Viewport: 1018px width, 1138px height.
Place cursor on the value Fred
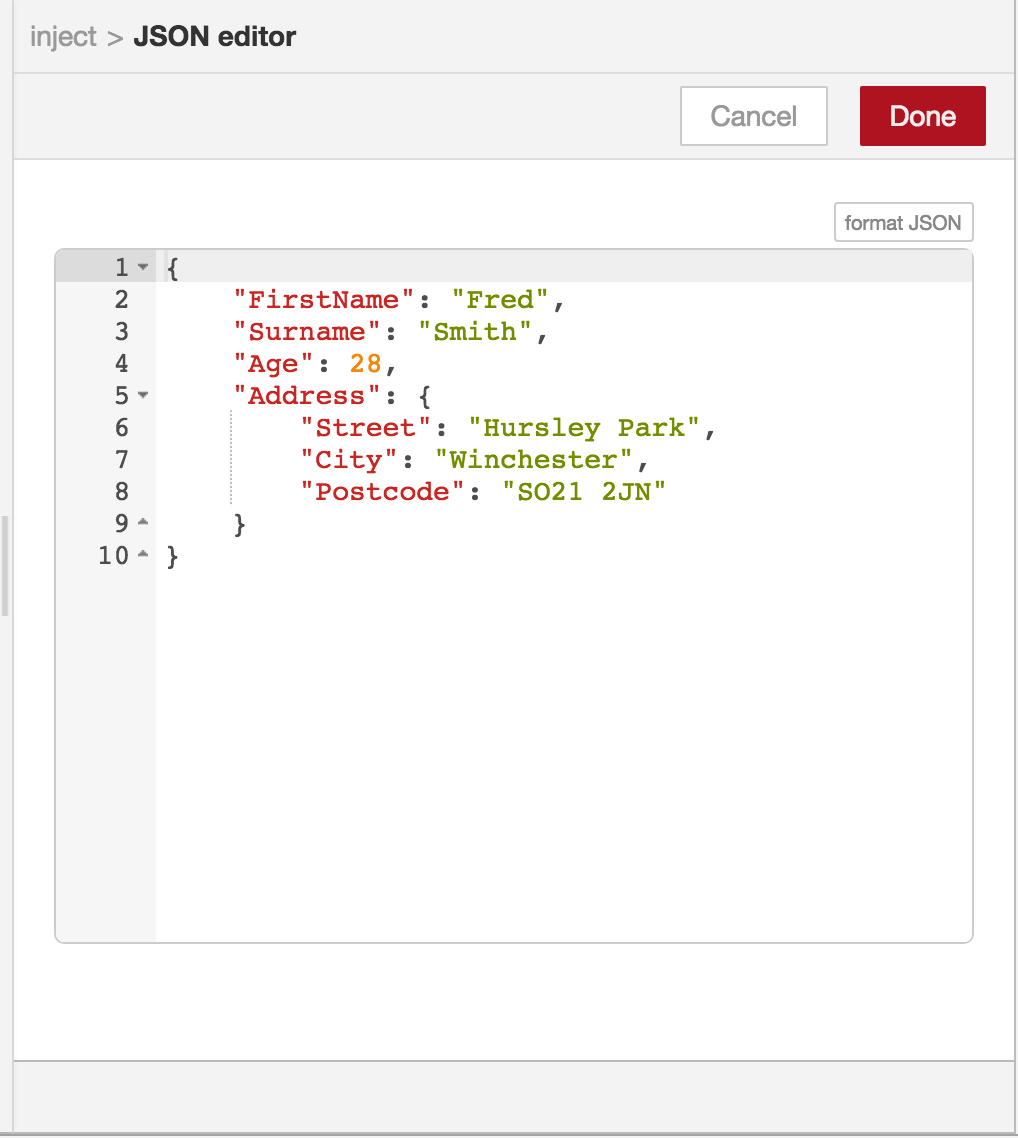pyautogui.click(x=500, y=299)
